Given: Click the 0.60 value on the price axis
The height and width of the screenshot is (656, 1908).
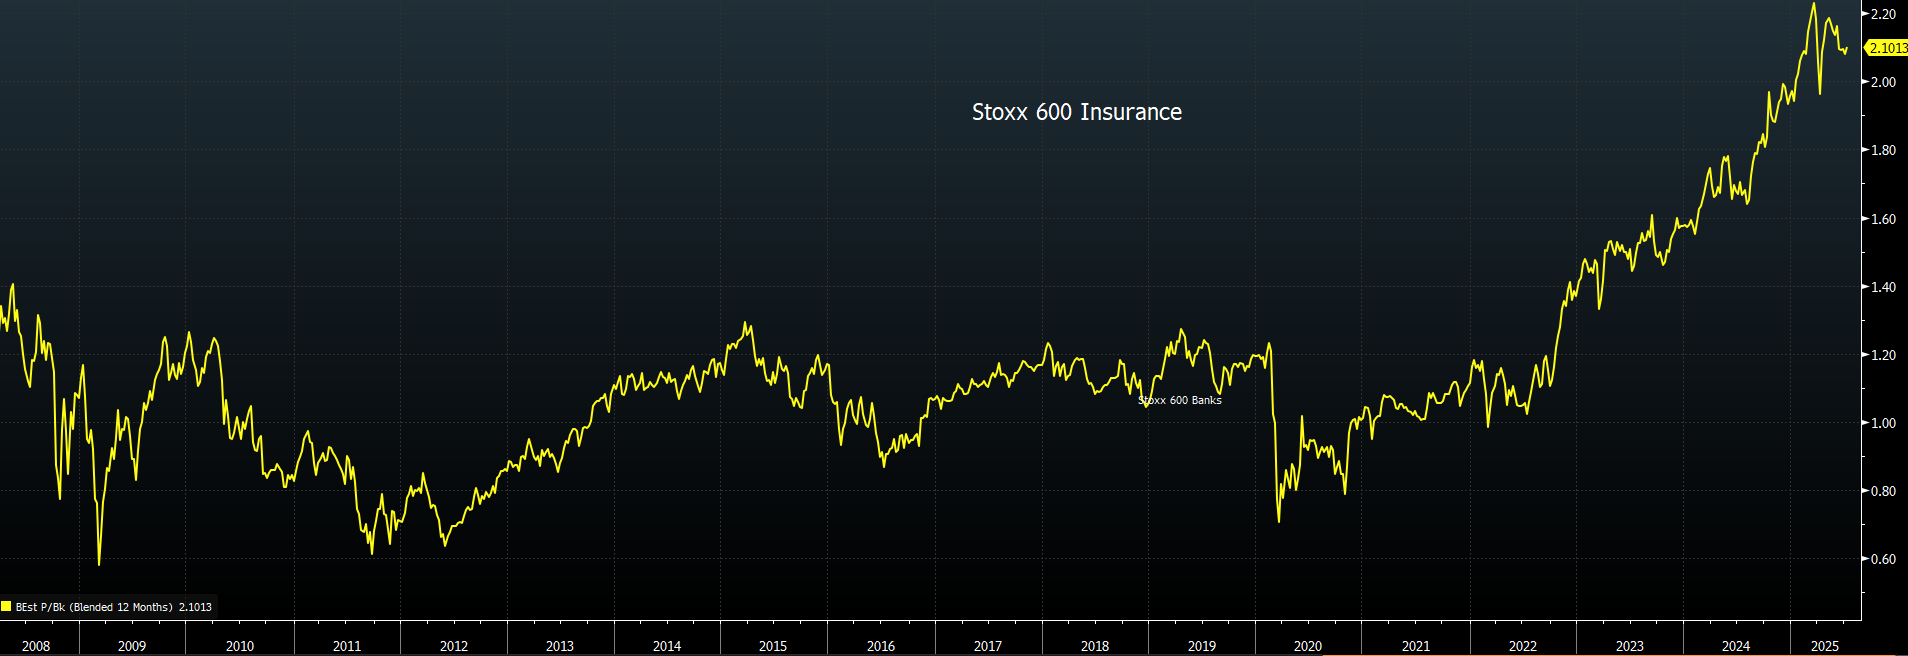Looking at the screenshot, I should coord(1883,559).
